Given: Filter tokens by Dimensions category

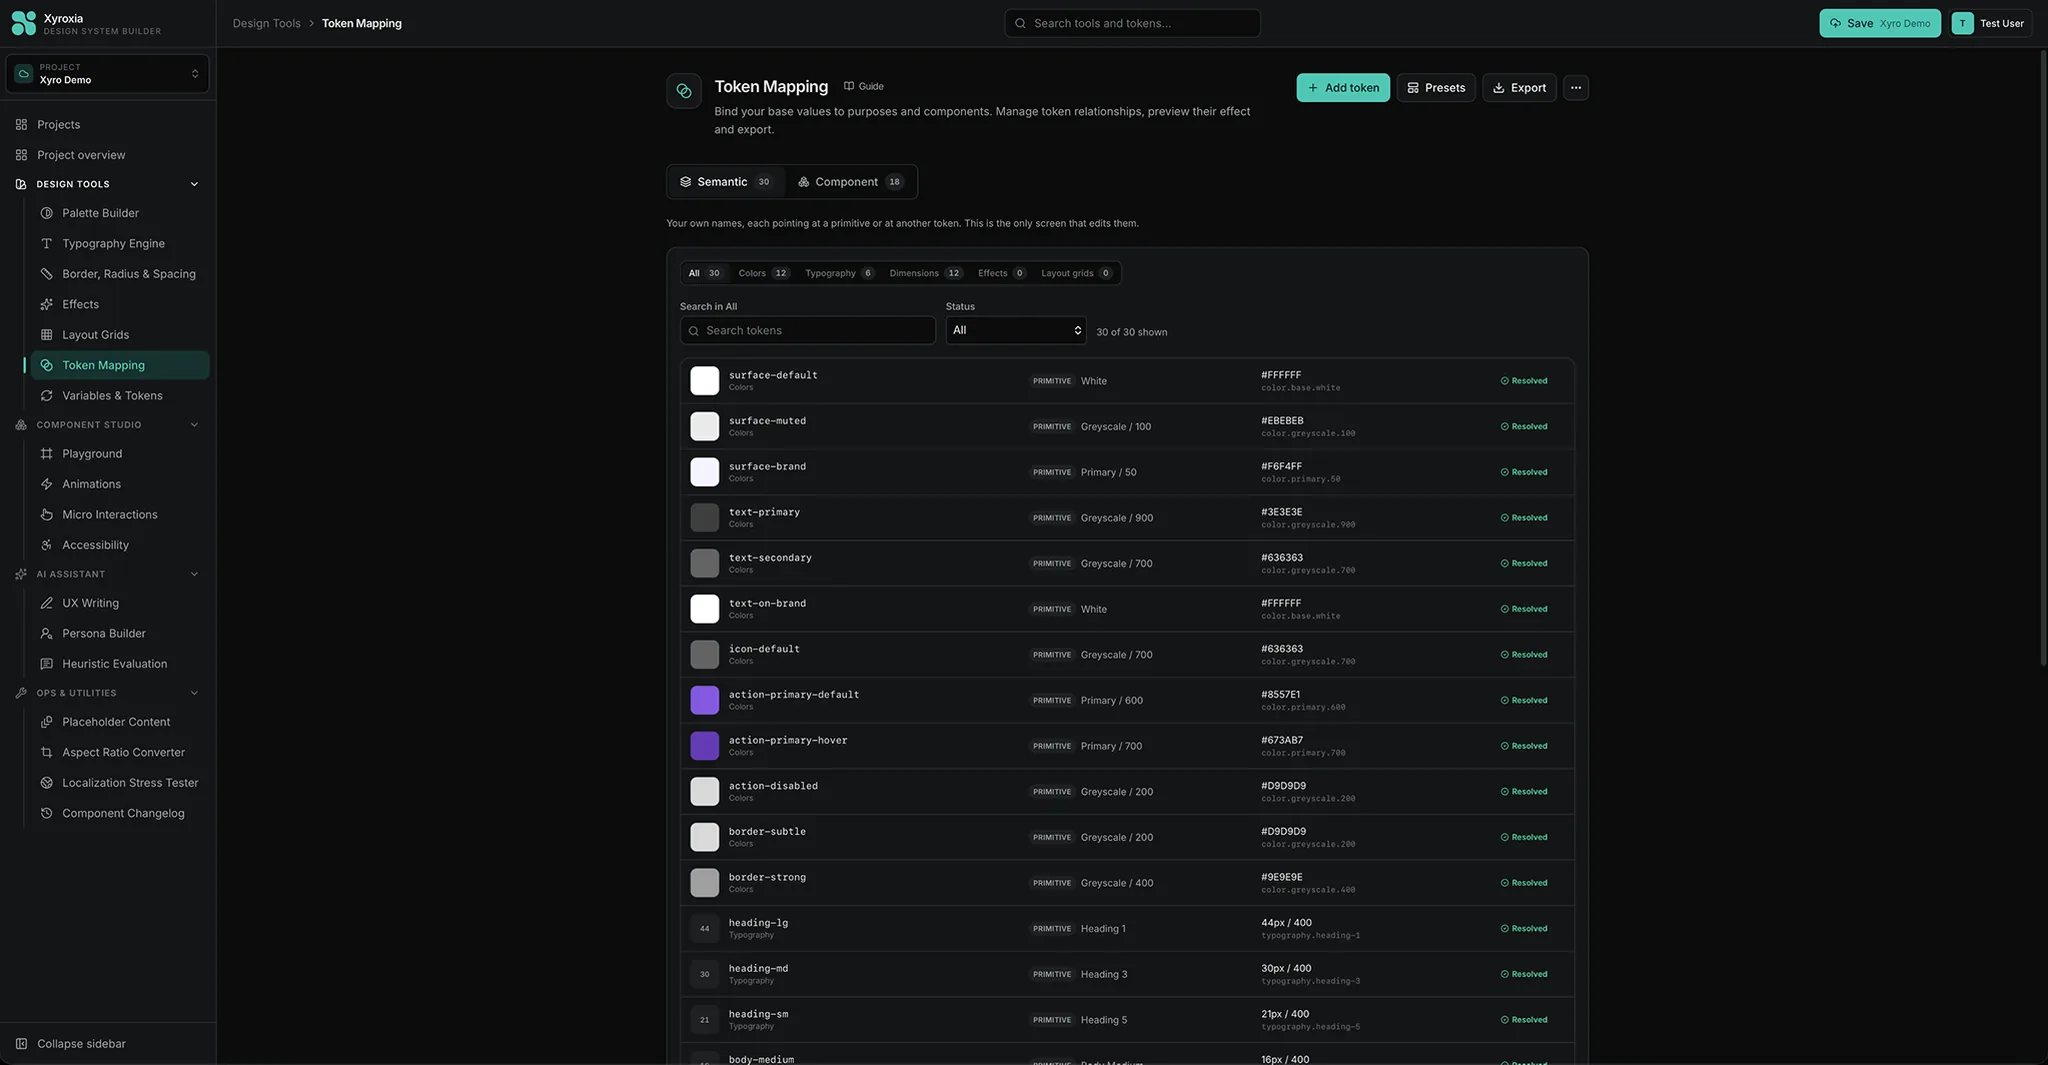Looking at the screenshot, I should click(926, 273).
